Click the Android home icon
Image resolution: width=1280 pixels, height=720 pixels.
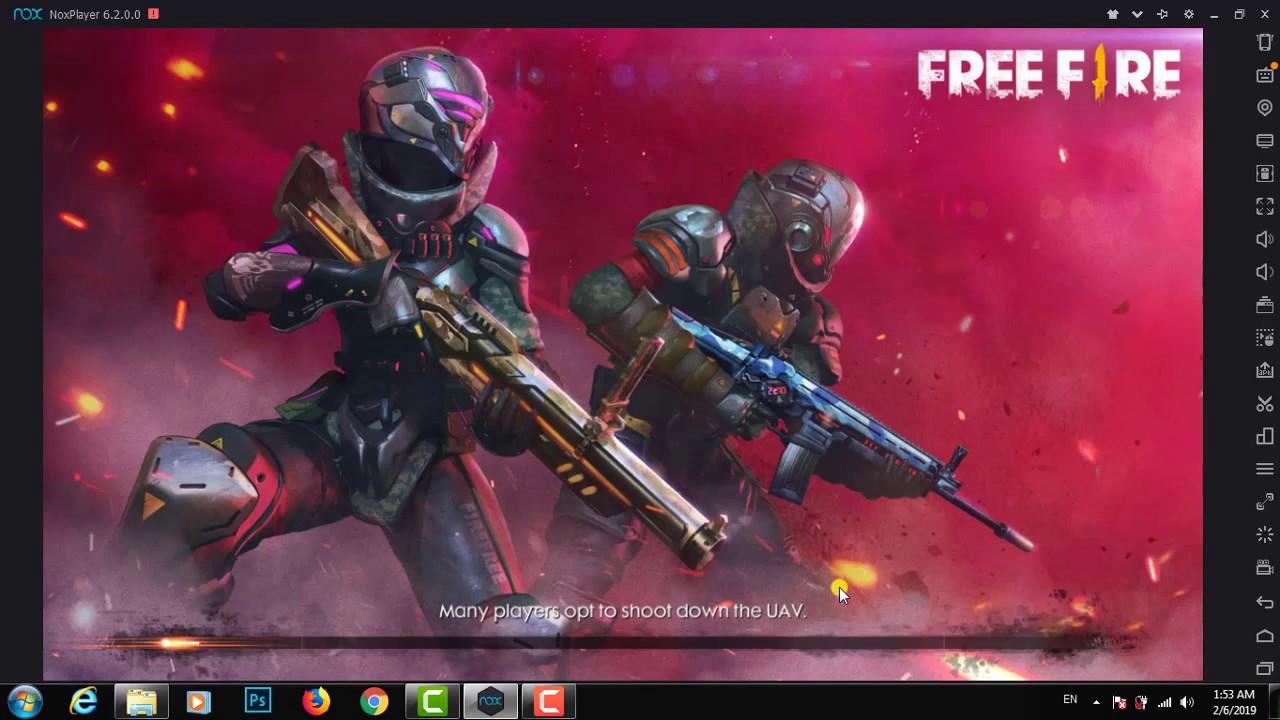(1265, 635)
